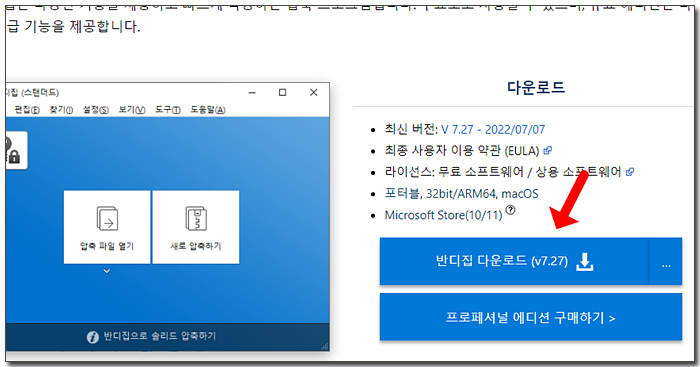This screenshot has width=700, height=367.
Task: Click 프로페셔널 에디션 구매하기 button
Action: coord(531,317)
